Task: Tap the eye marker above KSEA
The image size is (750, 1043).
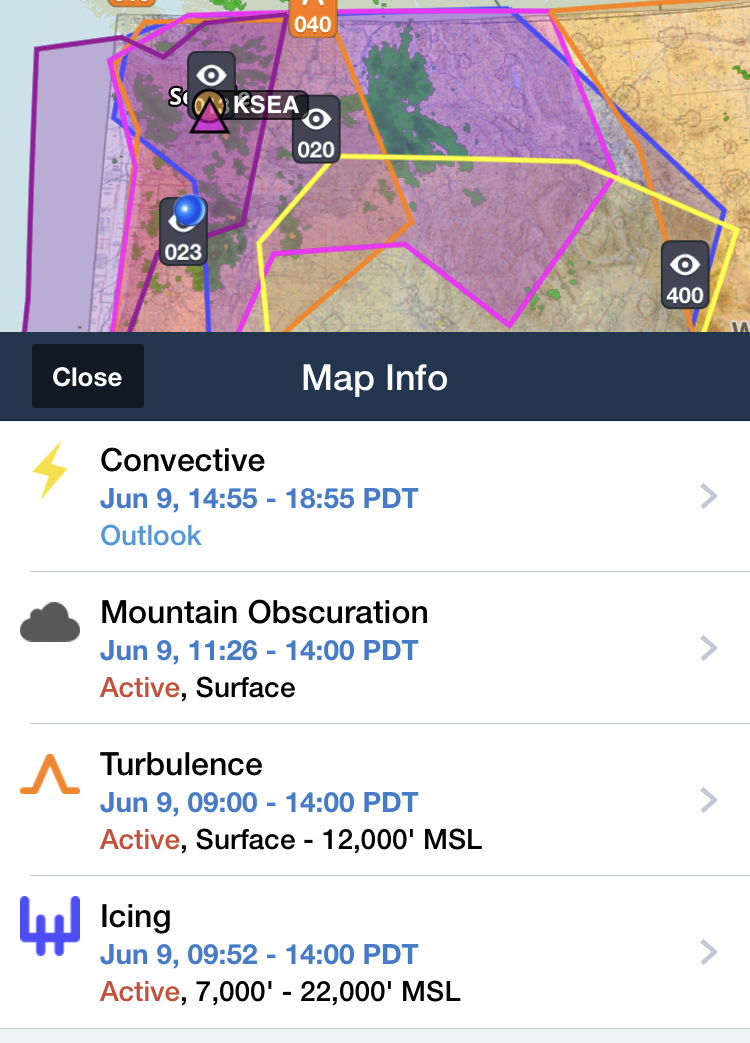Action: pyautogui.click(x=211, y=72)
